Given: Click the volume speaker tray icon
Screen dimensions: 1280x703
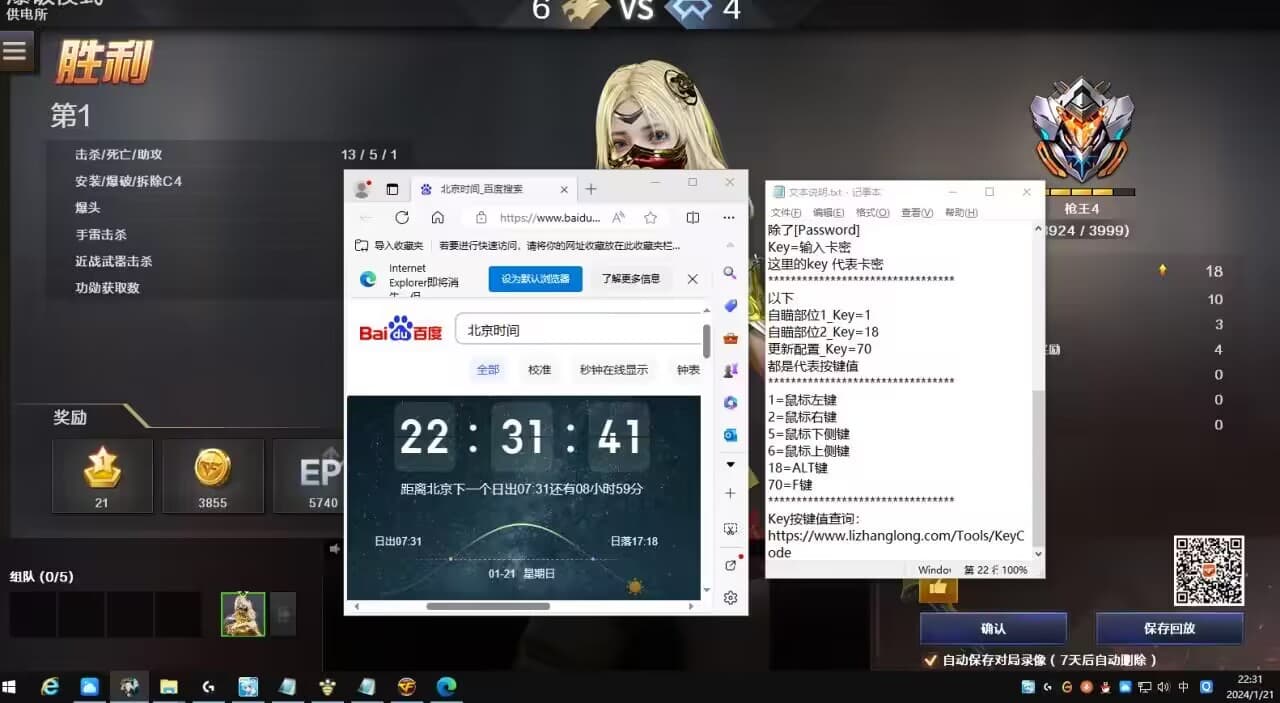Looking at the screenshot, I should tap(1162, 687).
